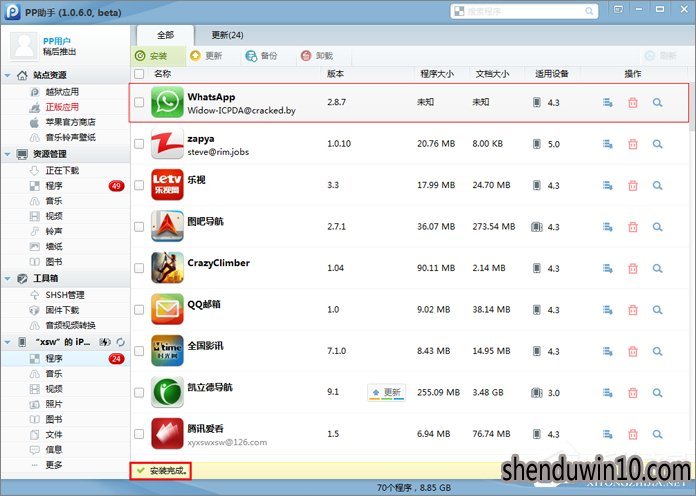Image resolution: width=696 pixels, height=496 pixels.
Task: Click the QQ邮箱 envelope icon
Action: tap(167, 310)
